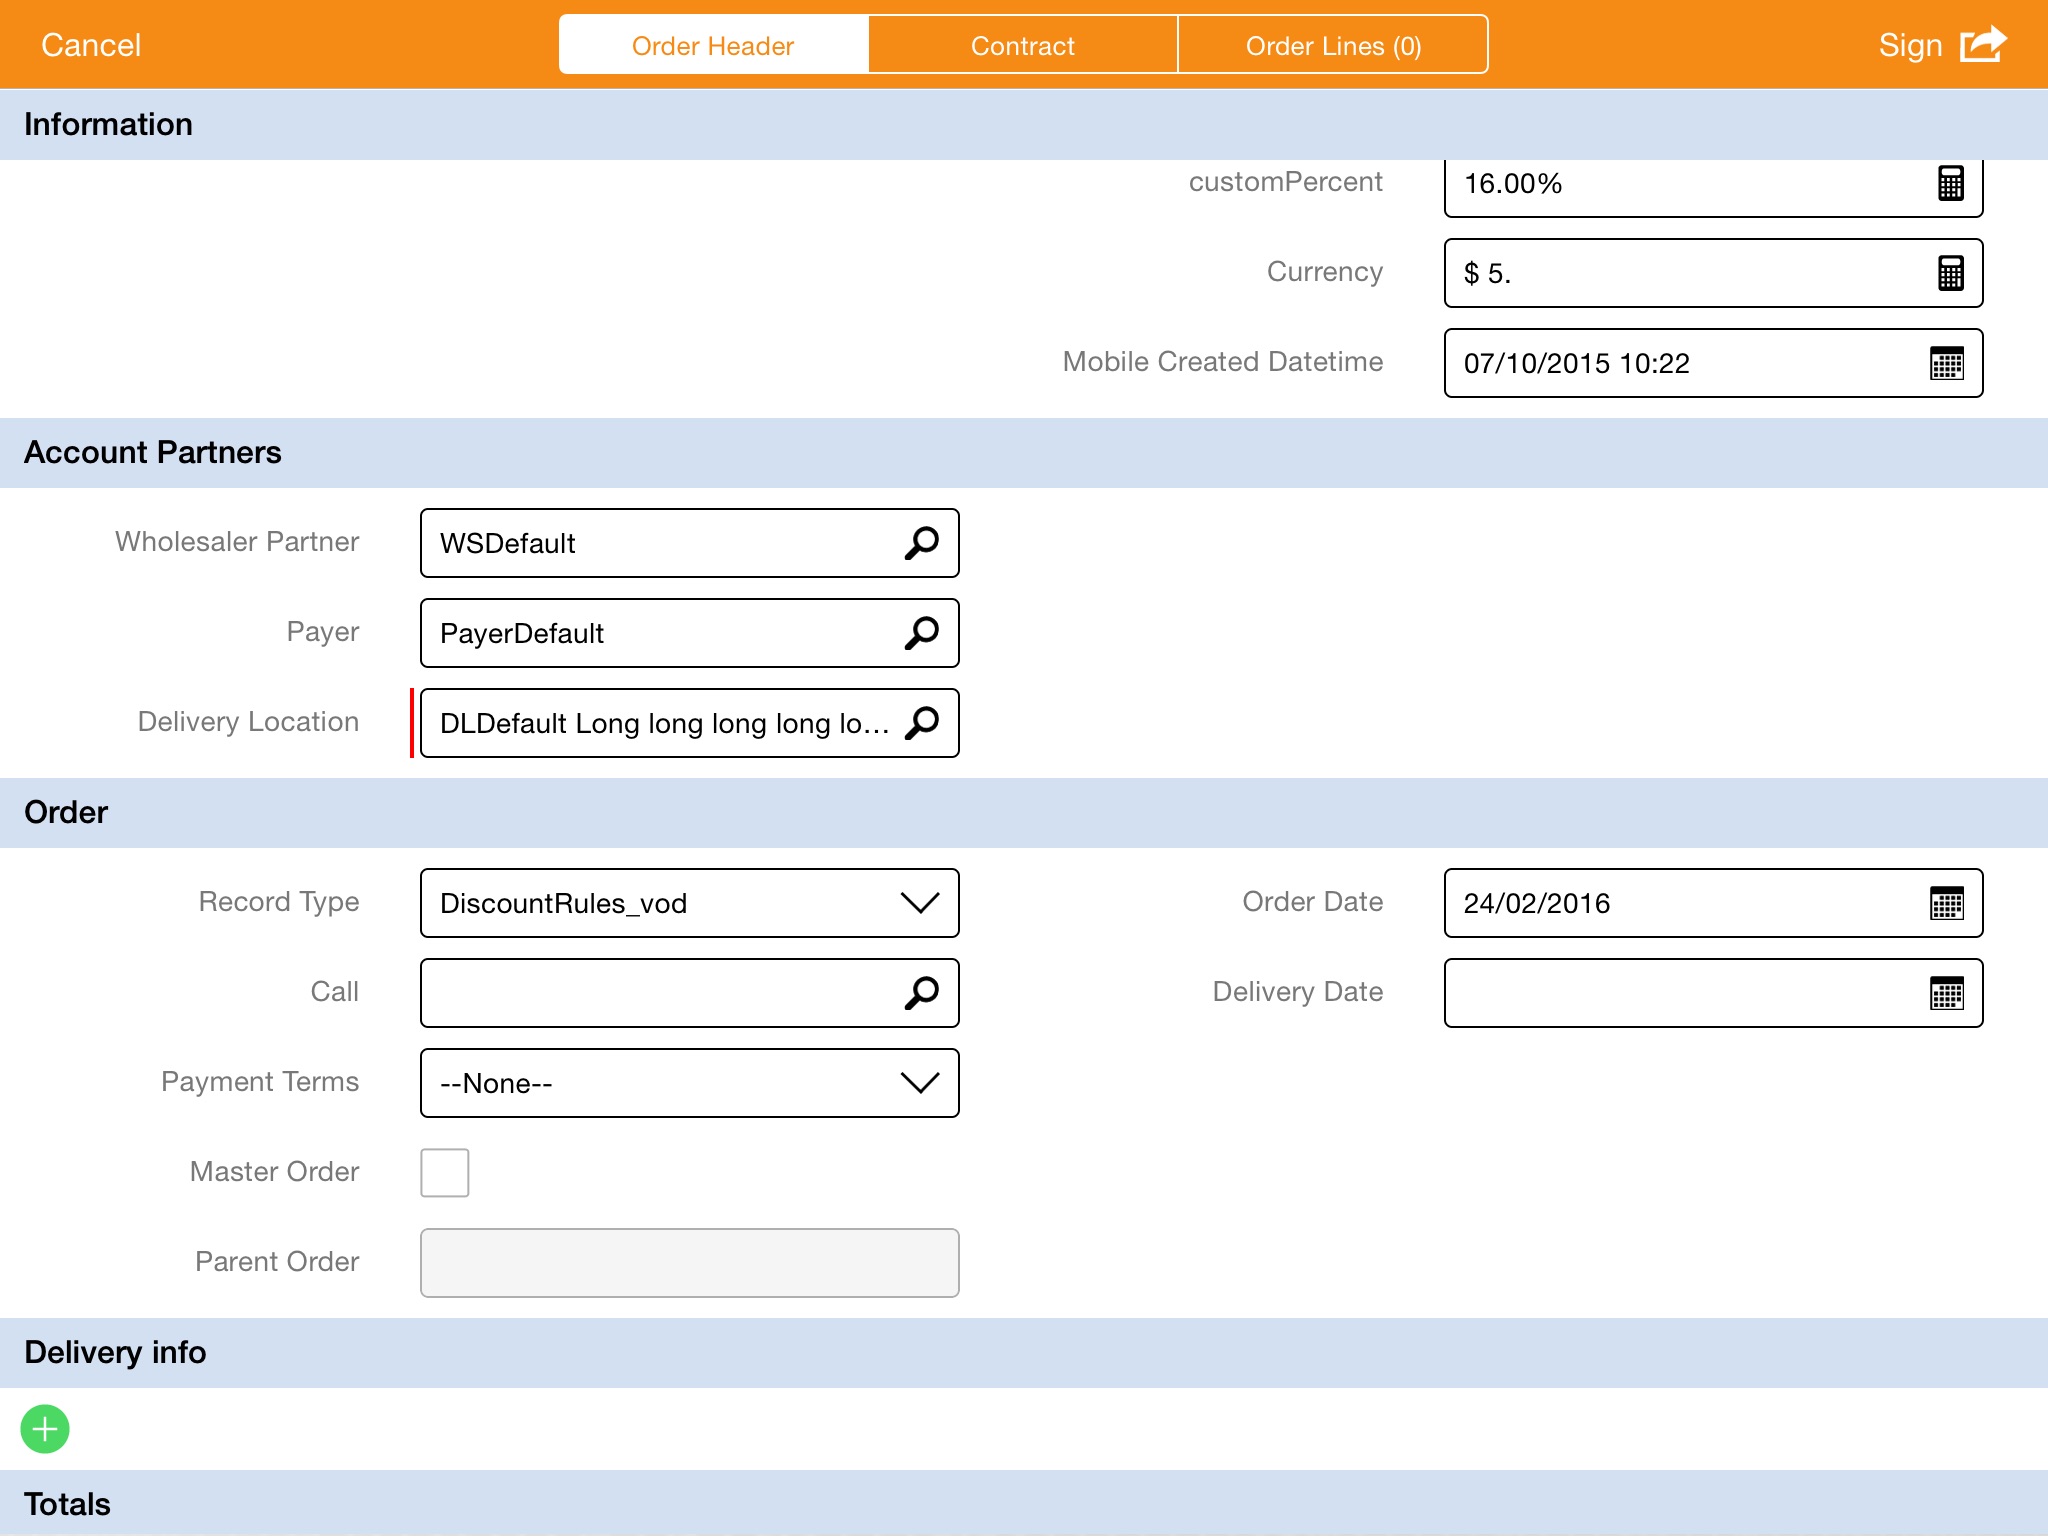Screen dimensions: 2048x1536
Task: Cancel the order editing
Action: coord(91,45)
